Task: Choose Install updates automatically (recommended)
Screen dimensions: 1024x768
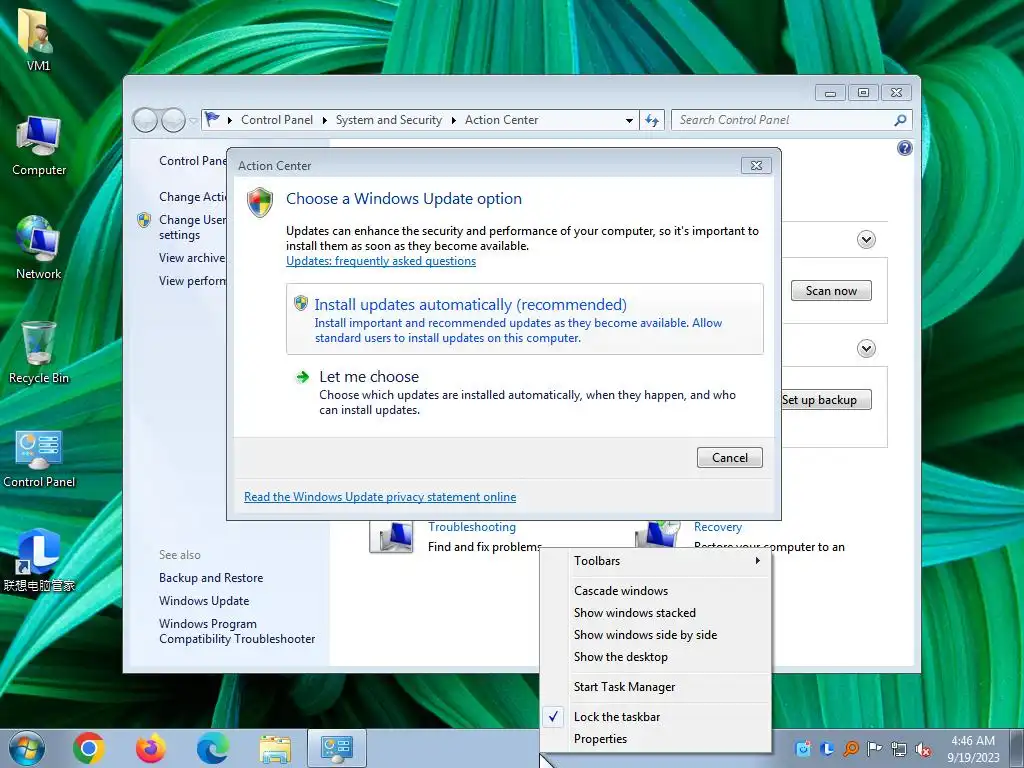Action: point(524,319)
